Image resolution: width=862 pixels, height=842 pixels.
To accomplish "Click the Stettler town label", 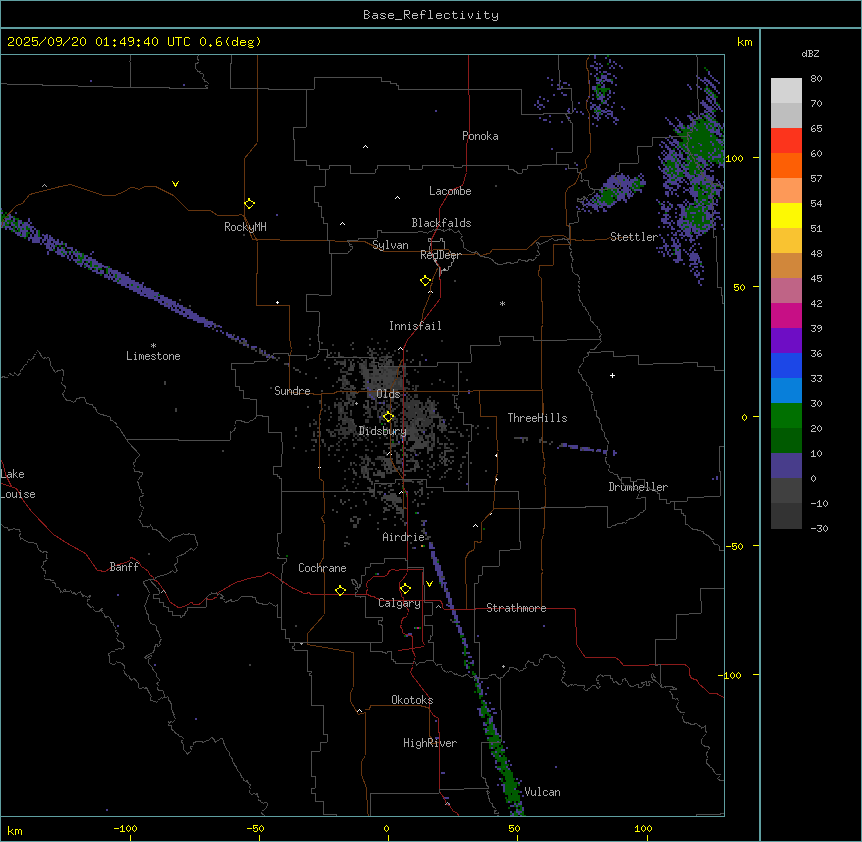I will 634,237.
